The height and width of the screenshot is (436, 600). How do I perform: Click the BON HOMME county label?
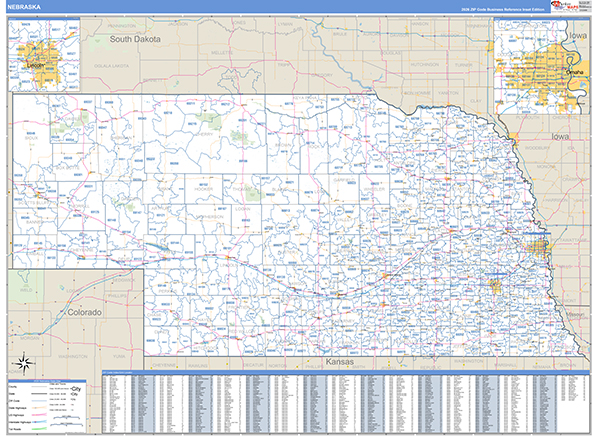click(417, 93)
